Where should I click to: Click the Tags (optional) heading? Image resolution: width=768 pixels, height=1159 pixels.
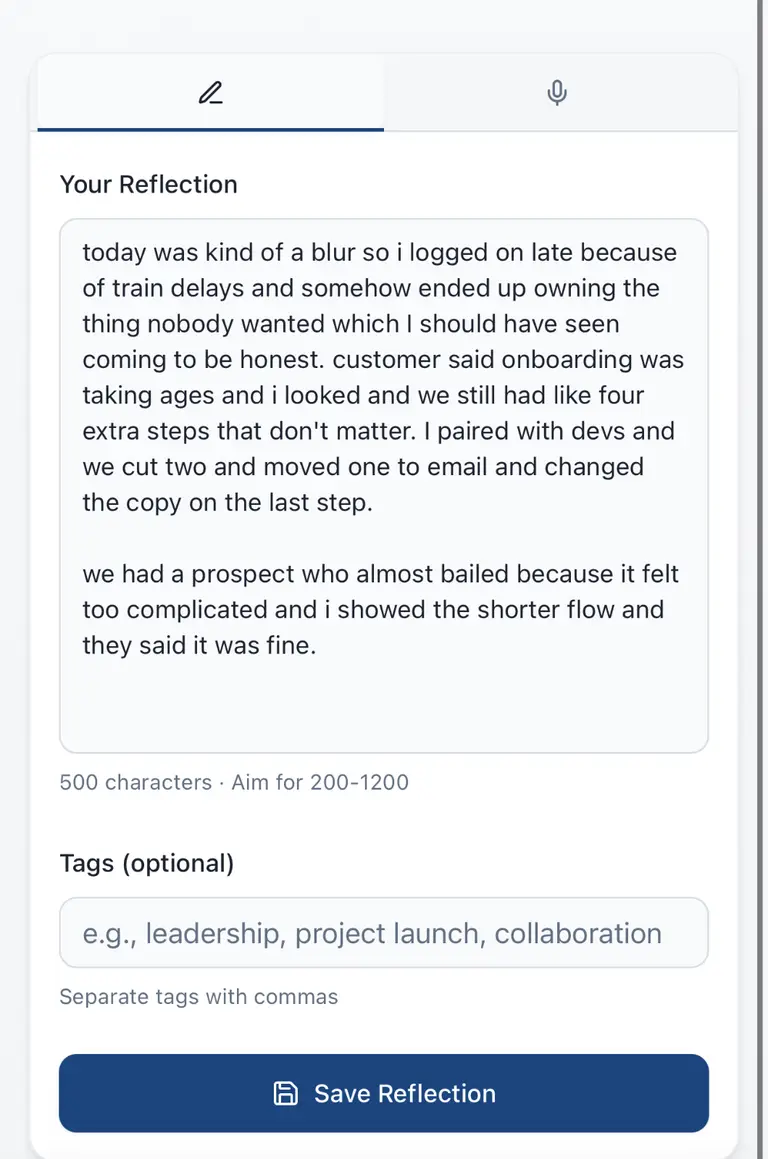click(146, 863)
